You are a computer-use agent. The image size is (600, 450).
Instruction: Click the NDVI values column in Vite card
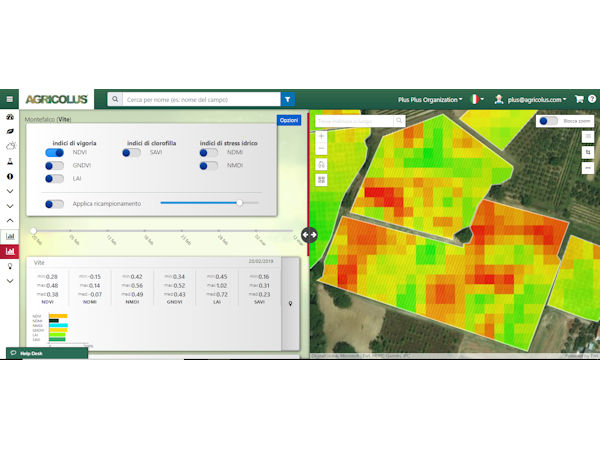(x=47, y=289)
